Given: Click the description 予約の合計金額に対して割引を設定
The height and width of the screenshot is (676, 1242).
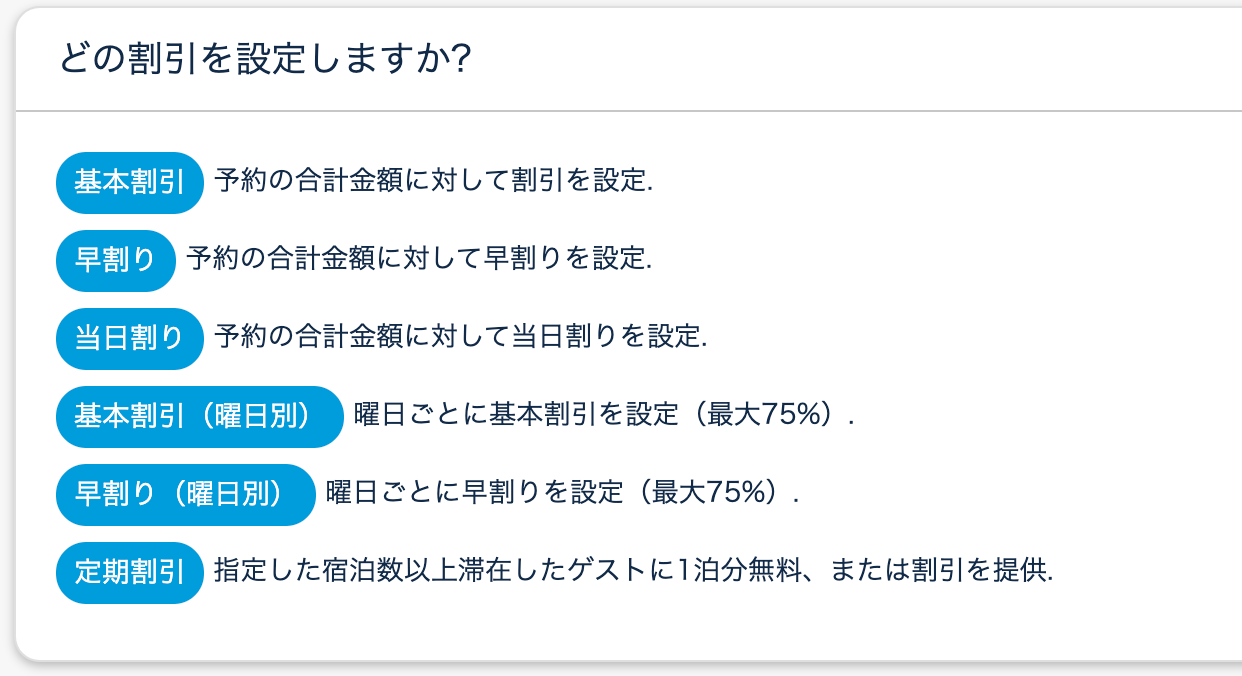Looking at the screenshot, I should 432,182.
